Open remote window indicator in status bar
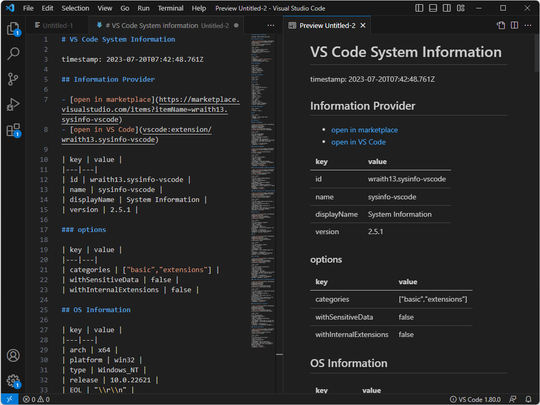This screenshot has width=540, height=405. 10,399
